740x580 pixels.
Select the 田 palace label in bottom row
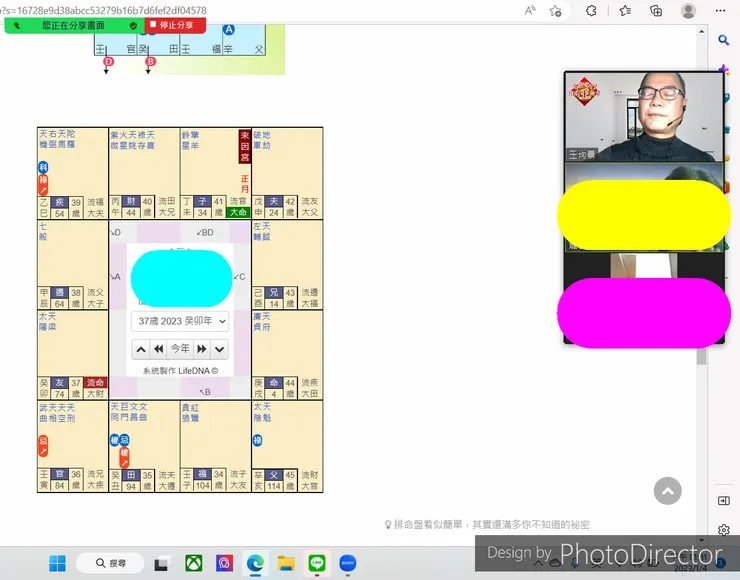(131, 475)
